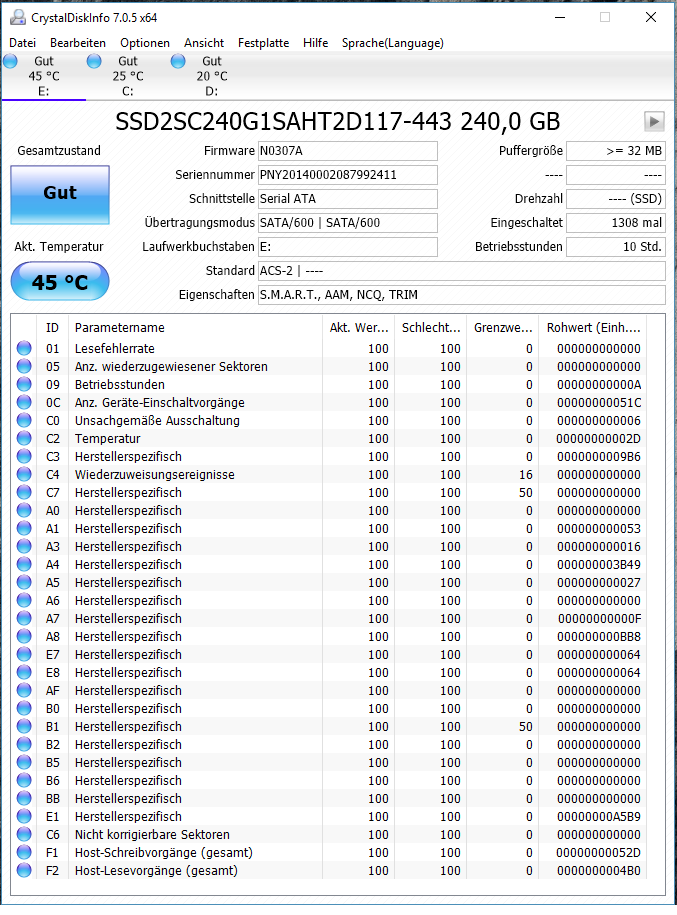Click the Seriennummer field
The image size is (677, 915).
click(x=348, y=174)
